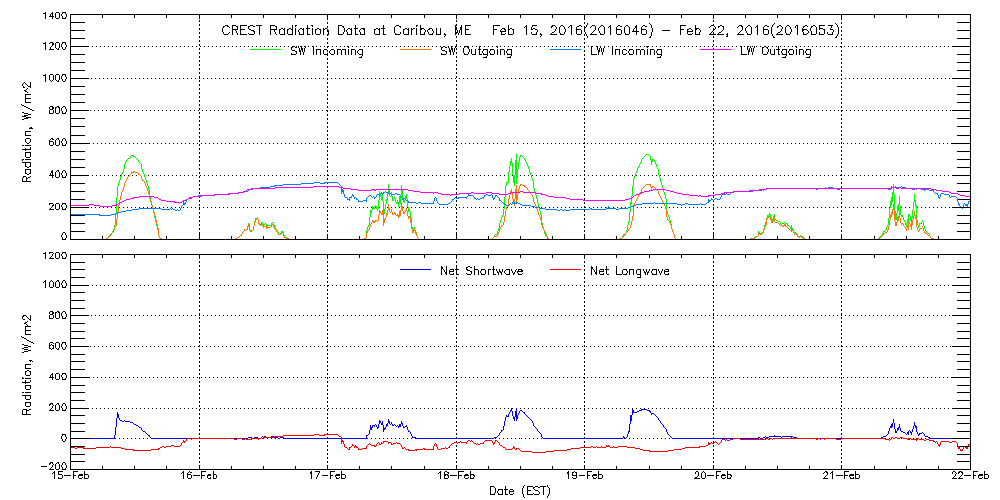The image size is (1000, 500).
Task: Select the 21-Feb date tick label
Action: tap(842, 478)
